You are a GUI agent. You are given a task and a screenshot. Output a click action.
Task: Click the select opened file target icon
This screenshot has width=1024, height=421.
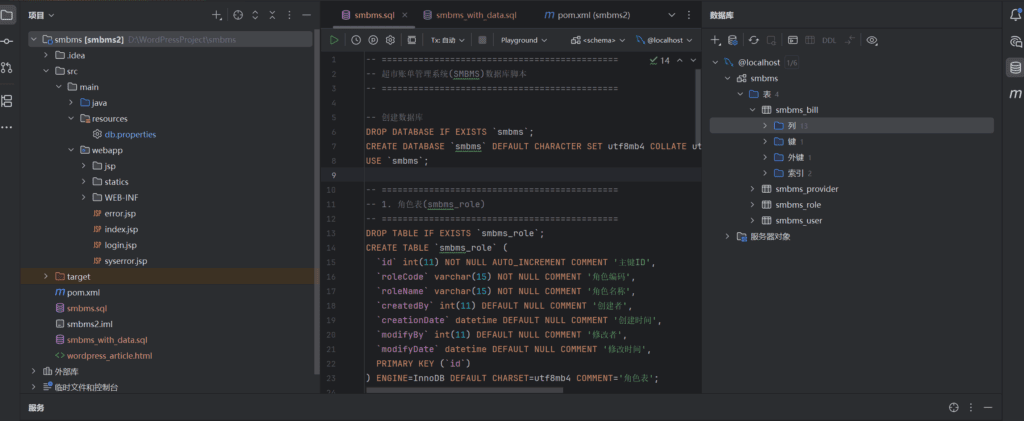(238, 16)
